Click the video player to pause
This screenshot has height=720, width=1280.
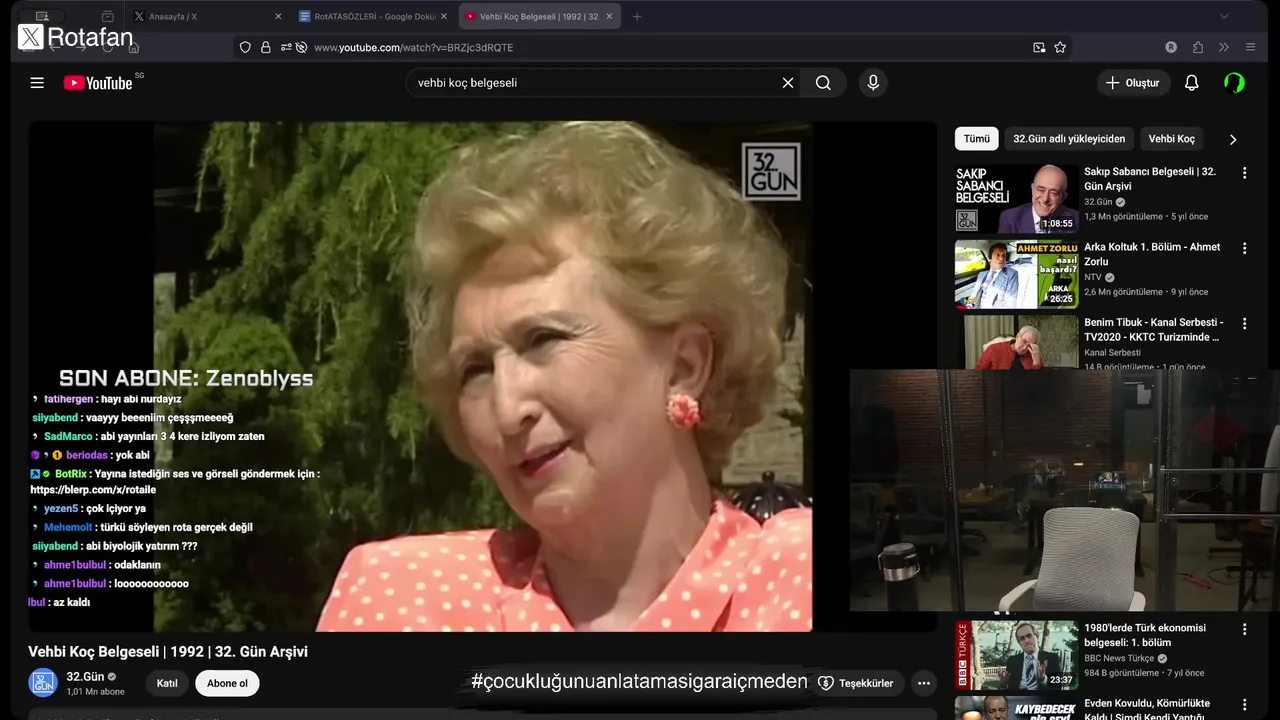(x=482, y=376)
